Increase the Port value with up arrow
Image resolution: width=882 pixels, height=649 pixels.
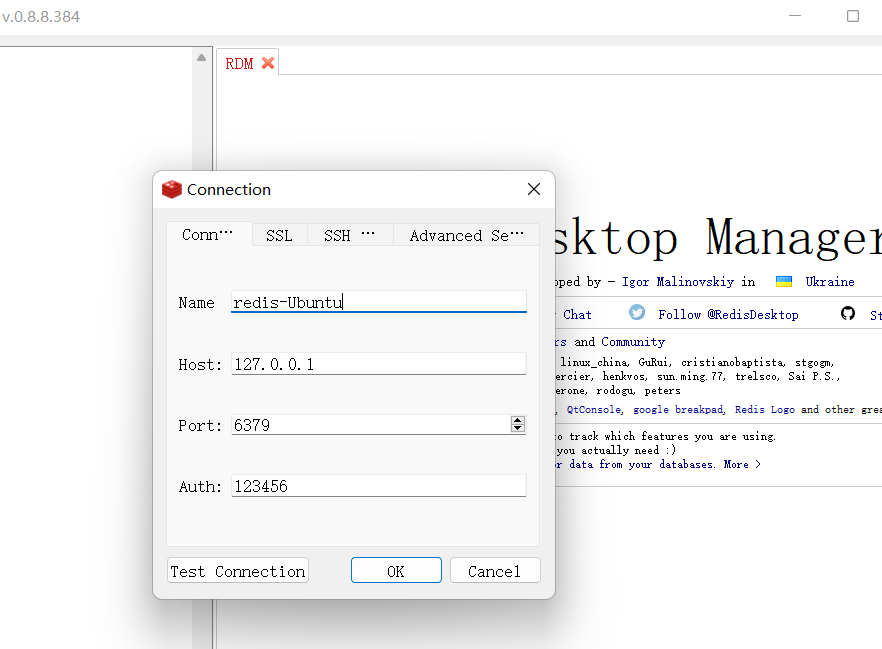pos(517,420)
